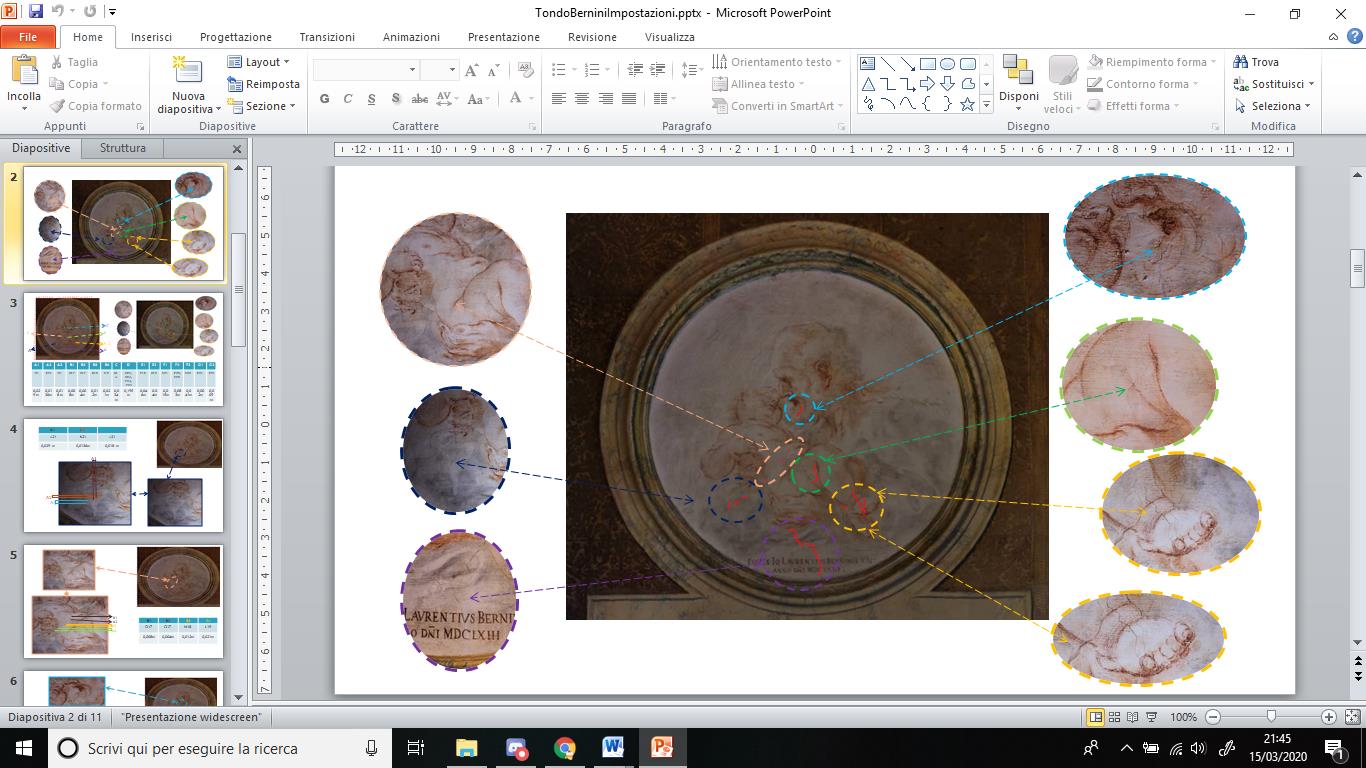Open Windows Task View
Image resolution: width=1366 pixels, height=768 pixels.
pos(417,747)
